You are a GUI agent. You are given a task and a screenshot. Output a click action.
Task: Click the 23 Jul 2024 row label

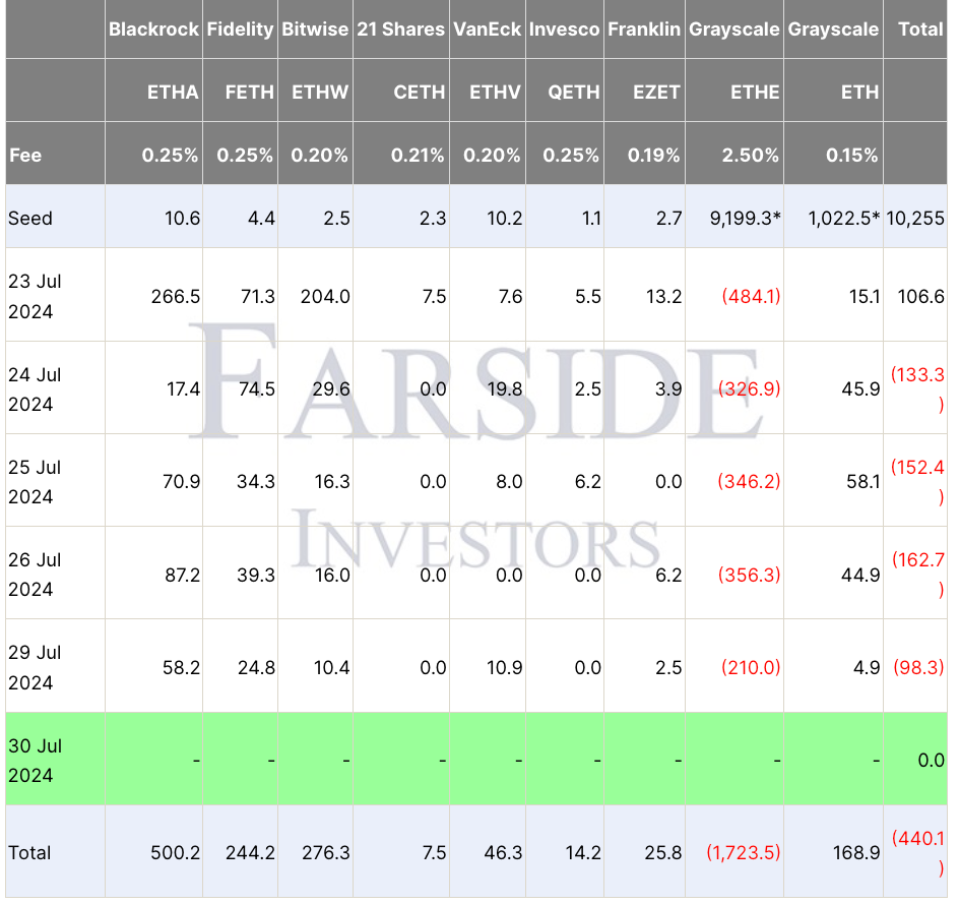35,296
